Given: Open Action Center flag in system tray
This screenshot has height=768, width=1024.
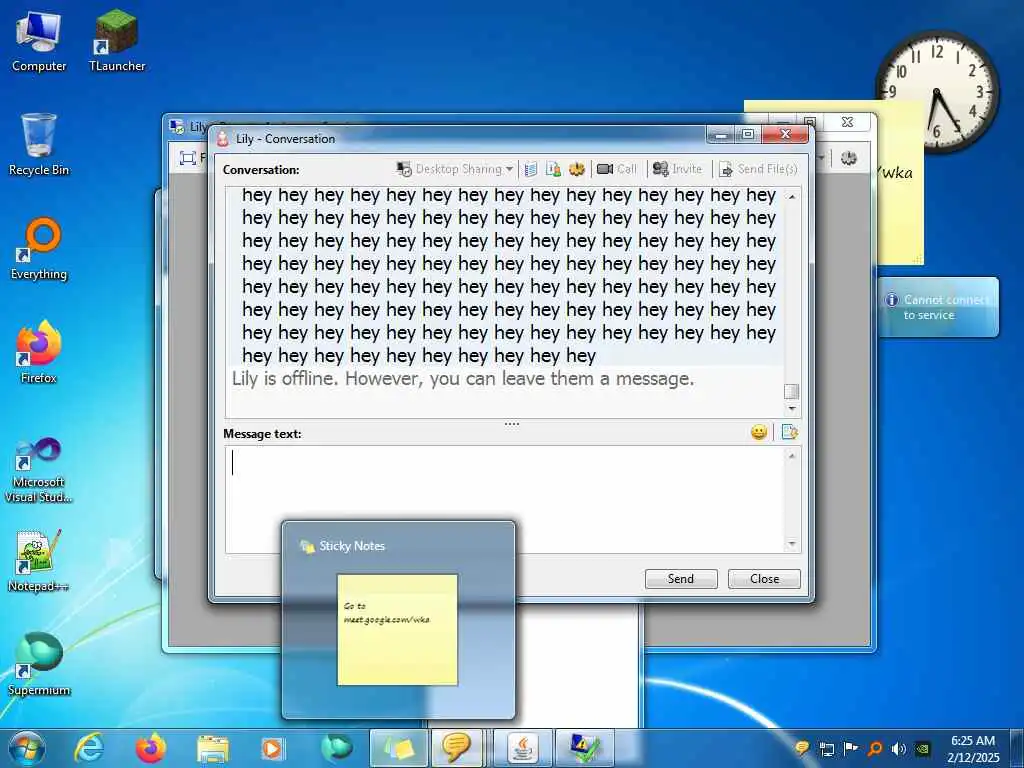Looking at the screenshot, I should tap(851, 748).
